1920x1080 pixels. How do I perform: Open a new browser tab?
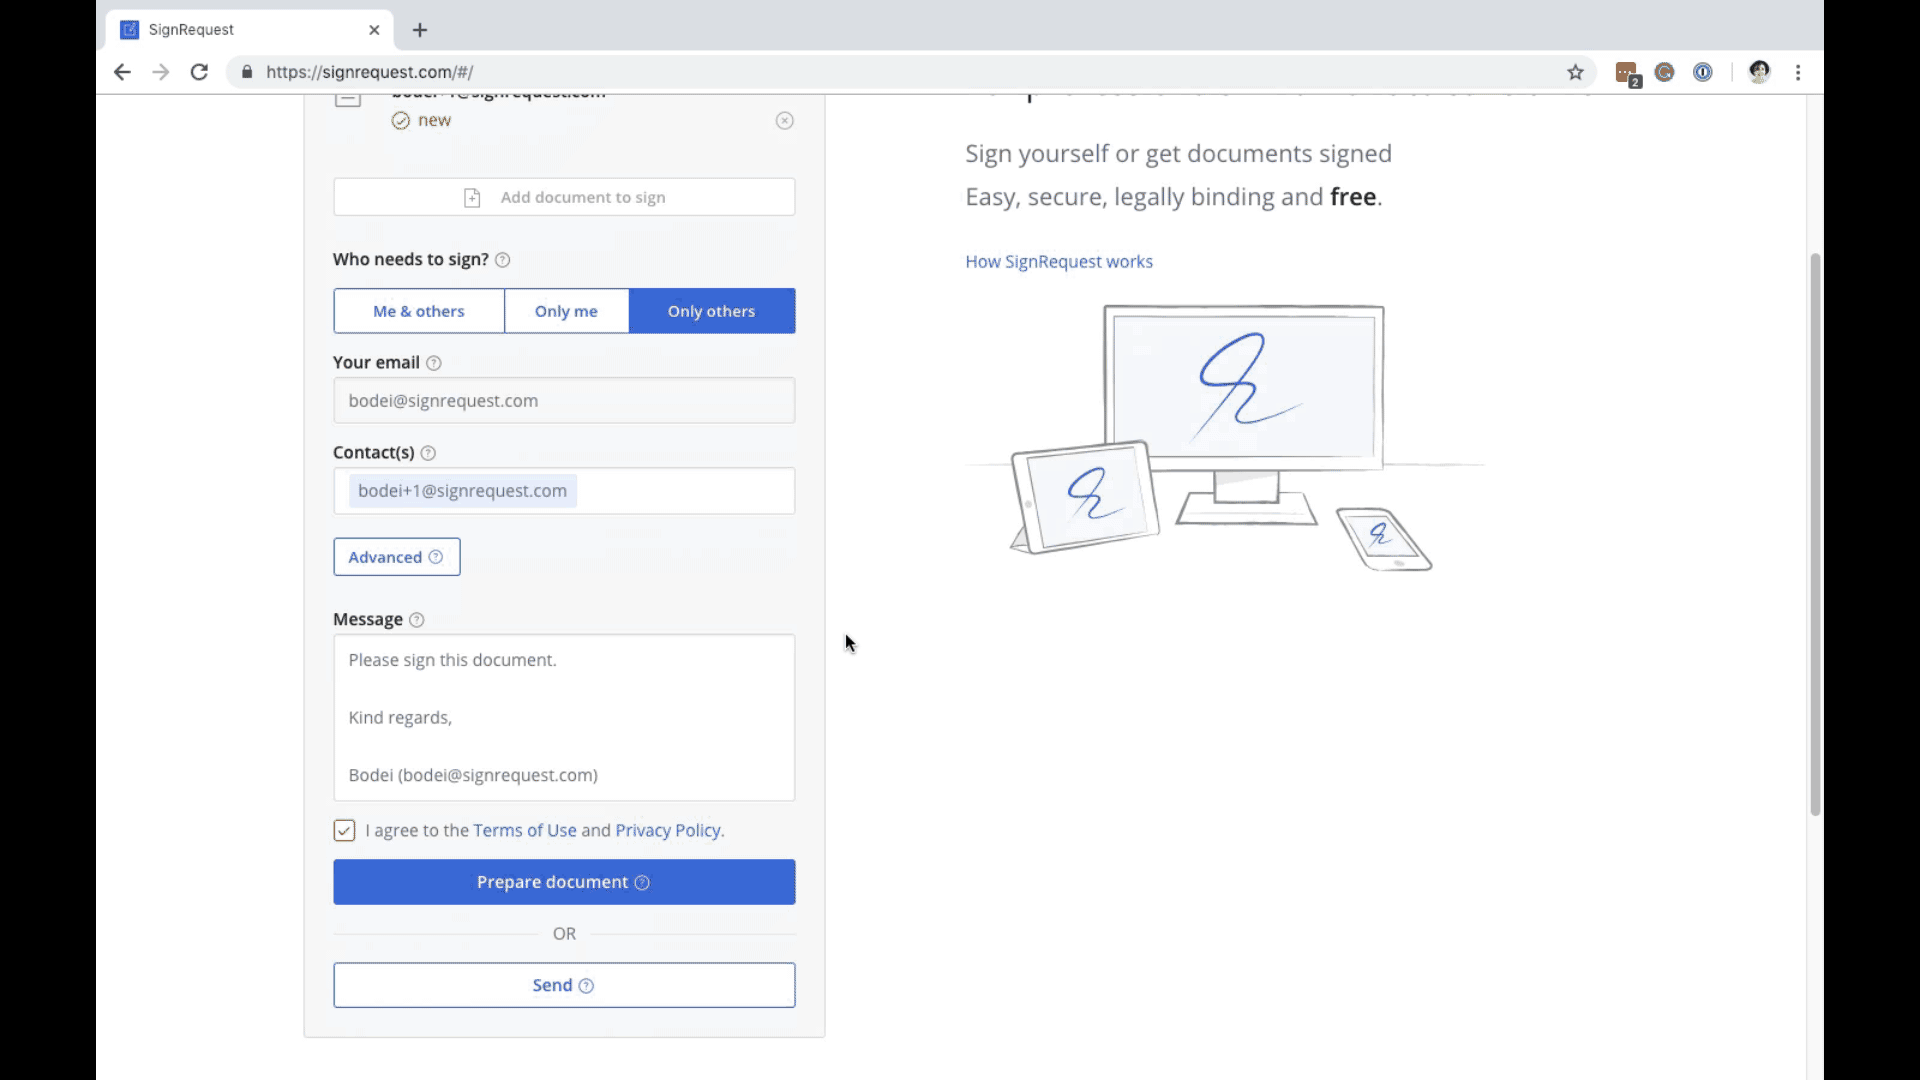[x=420, y=30]
